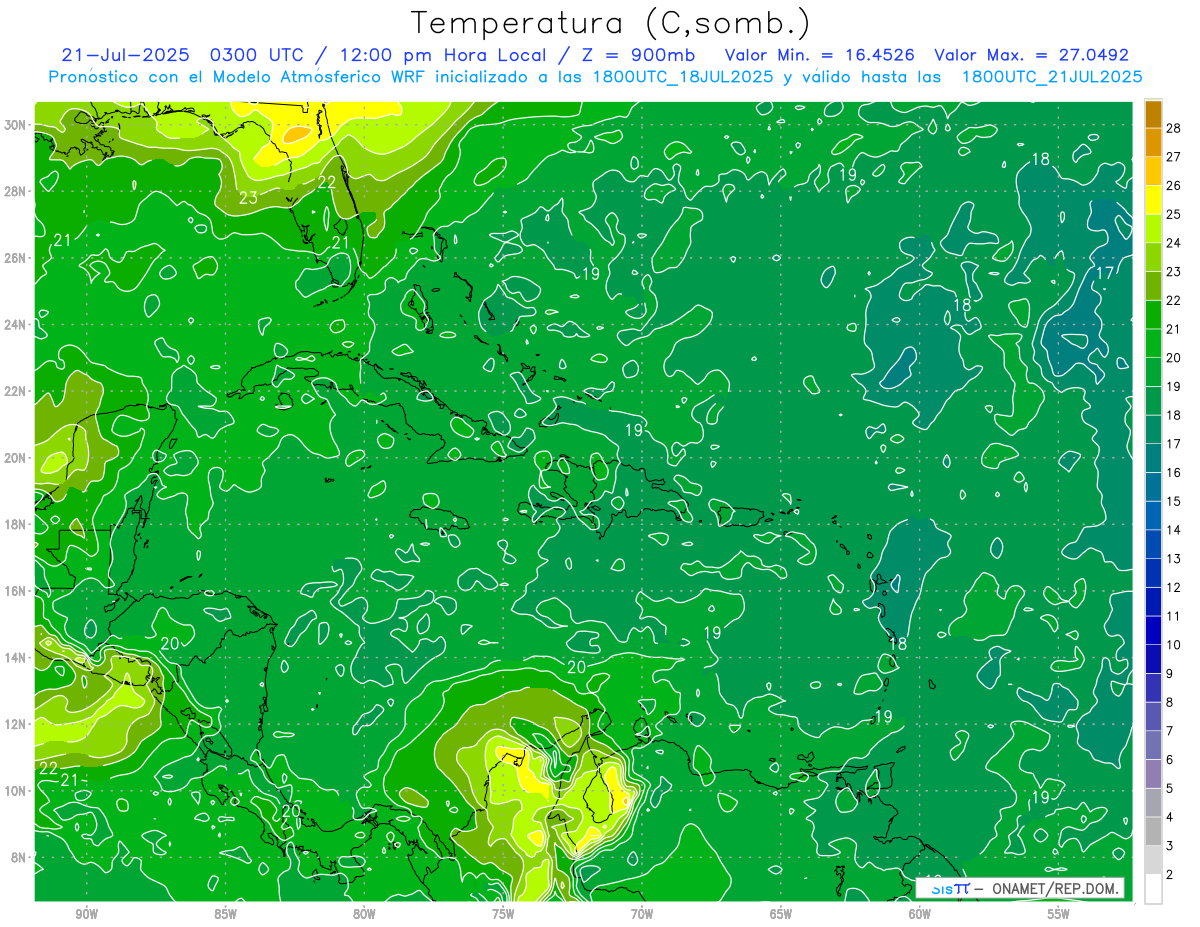Click the "8N" latitude axis label

(x=20, y=858)
